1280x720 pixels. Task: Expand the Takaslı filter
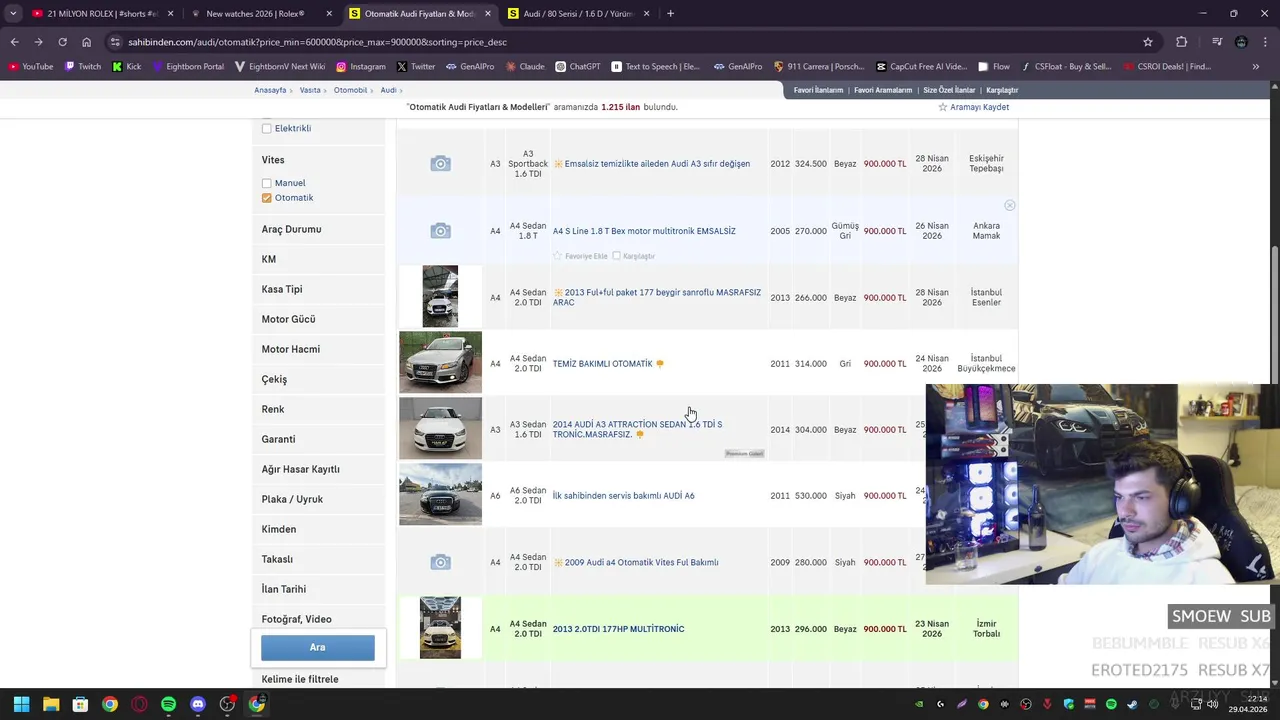(x=318, y=559)
